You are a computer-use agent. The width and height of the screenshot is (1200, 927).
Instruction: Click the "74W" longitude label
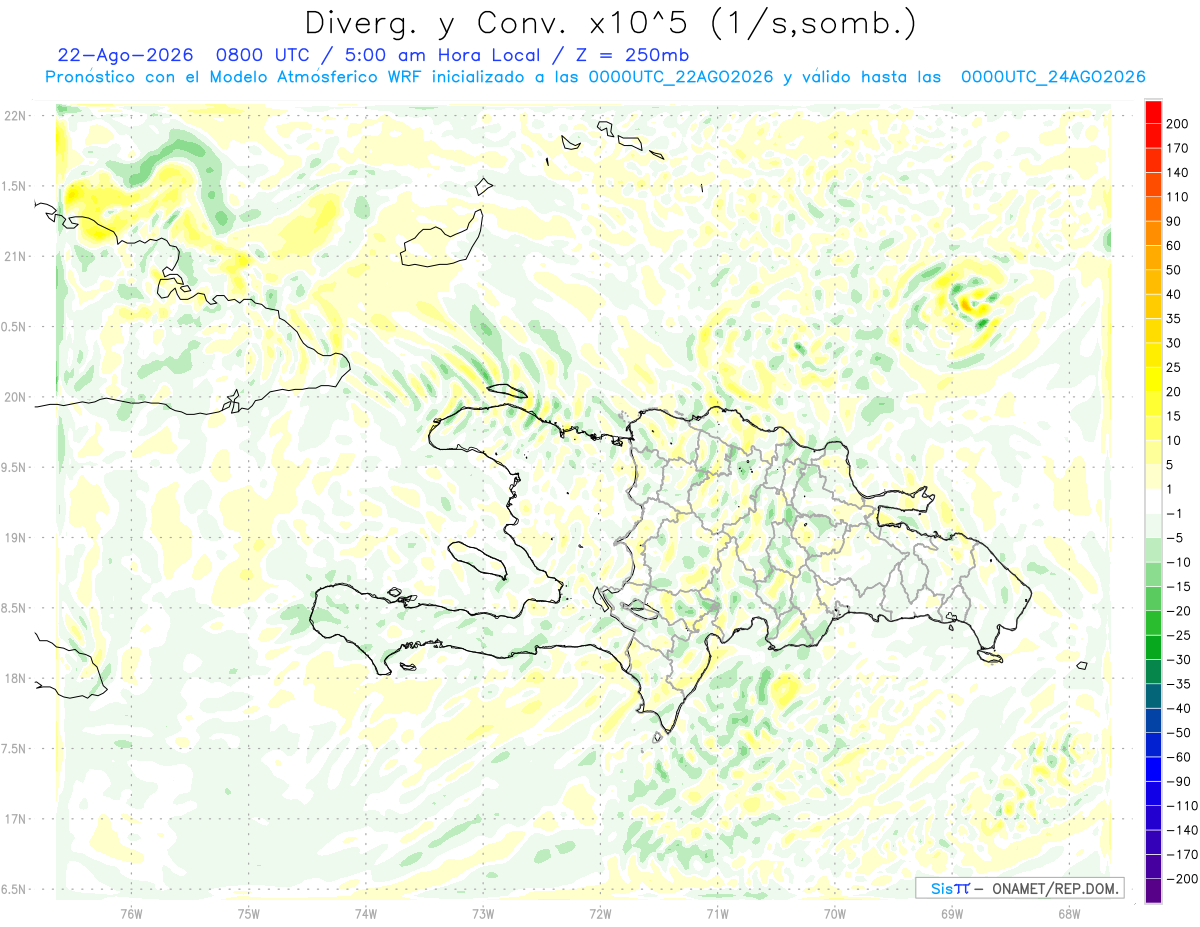coord(366,913)
